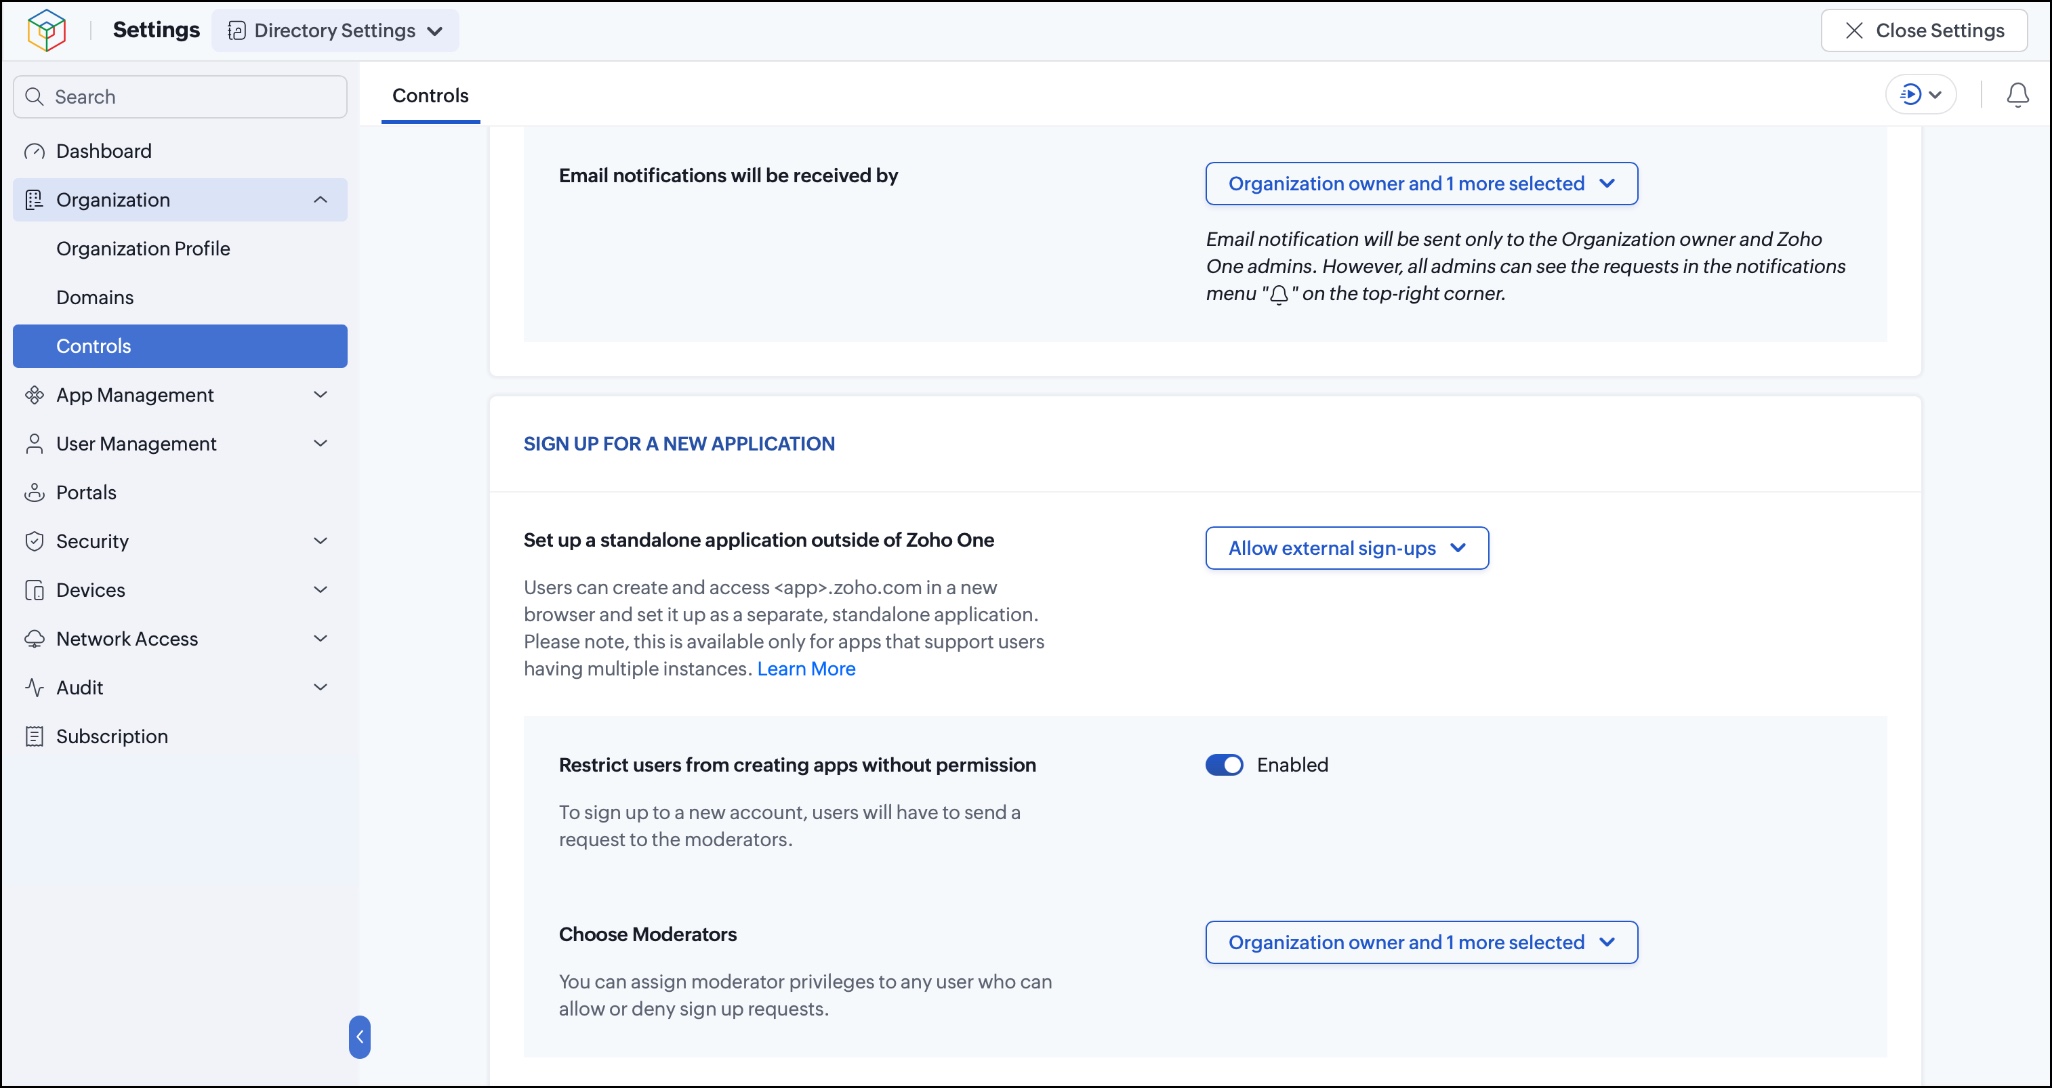The height and width of the screenshot is (1088, 2052).
Task: Click the Dashboard gauge icon
Action: (x=34, y=151)
